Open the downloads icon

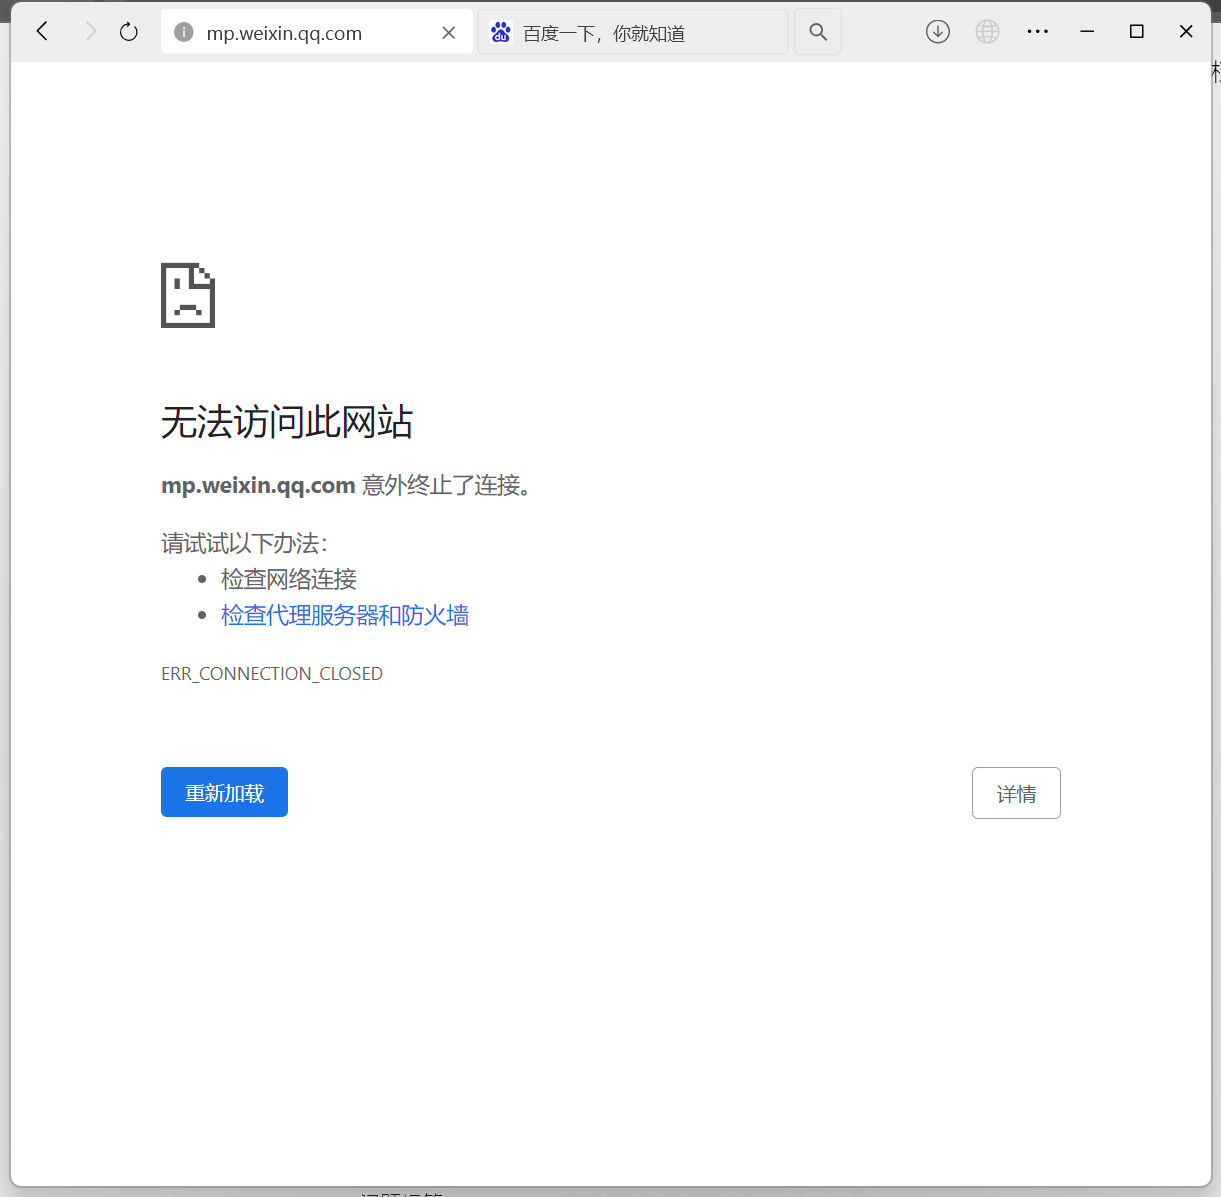click(938, 32)
